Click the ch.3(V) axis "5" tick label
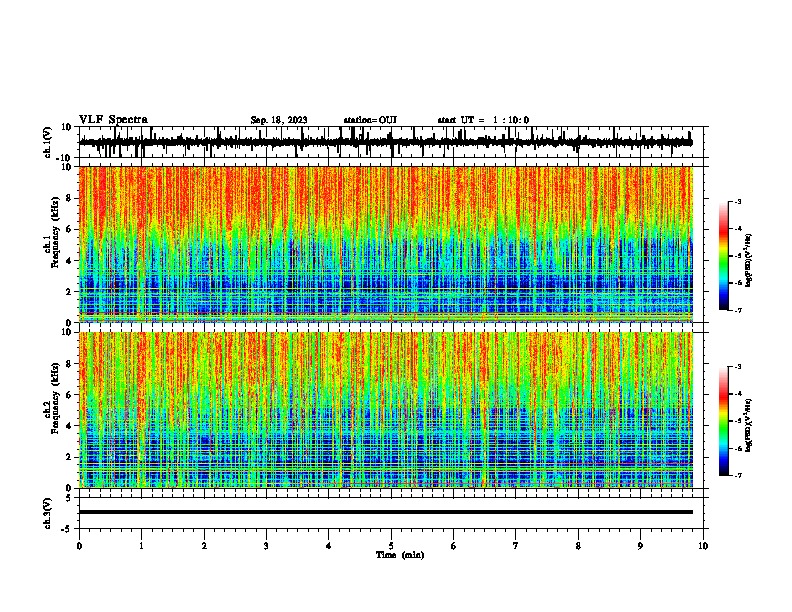Image resolution: width=792 pixels, height=612 pixels. (x=70, y=498)
